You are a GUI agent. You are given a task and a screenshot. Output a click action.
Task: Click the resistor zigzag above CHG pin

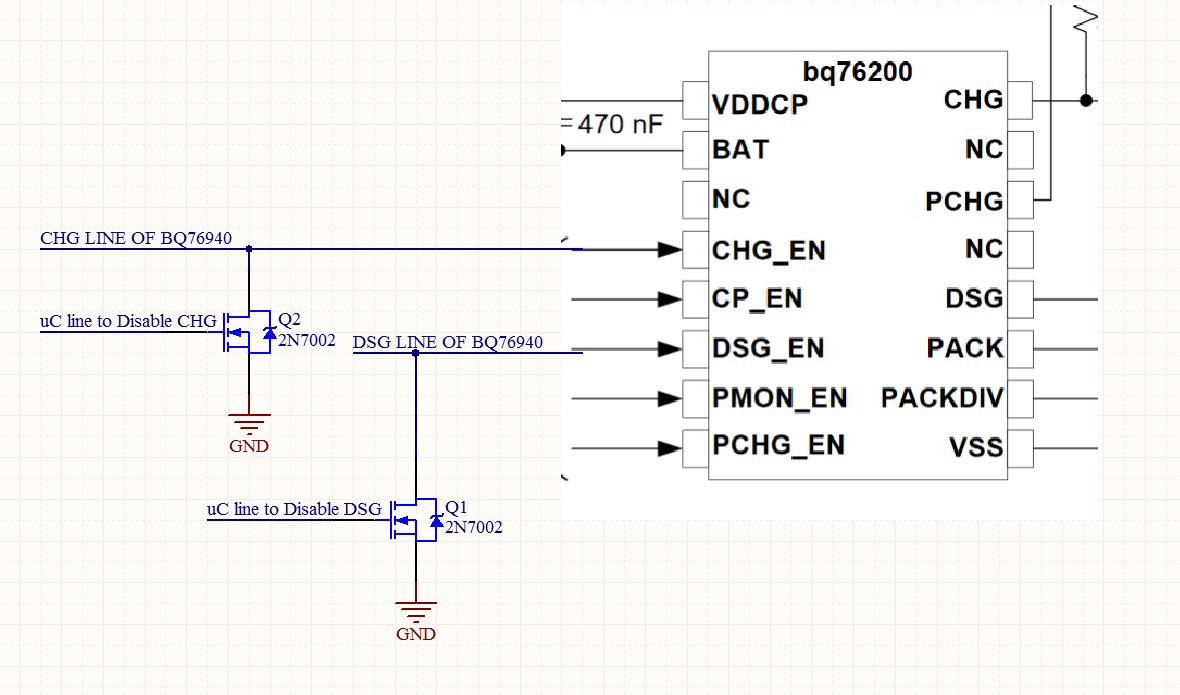click(x=1086, y=19)
